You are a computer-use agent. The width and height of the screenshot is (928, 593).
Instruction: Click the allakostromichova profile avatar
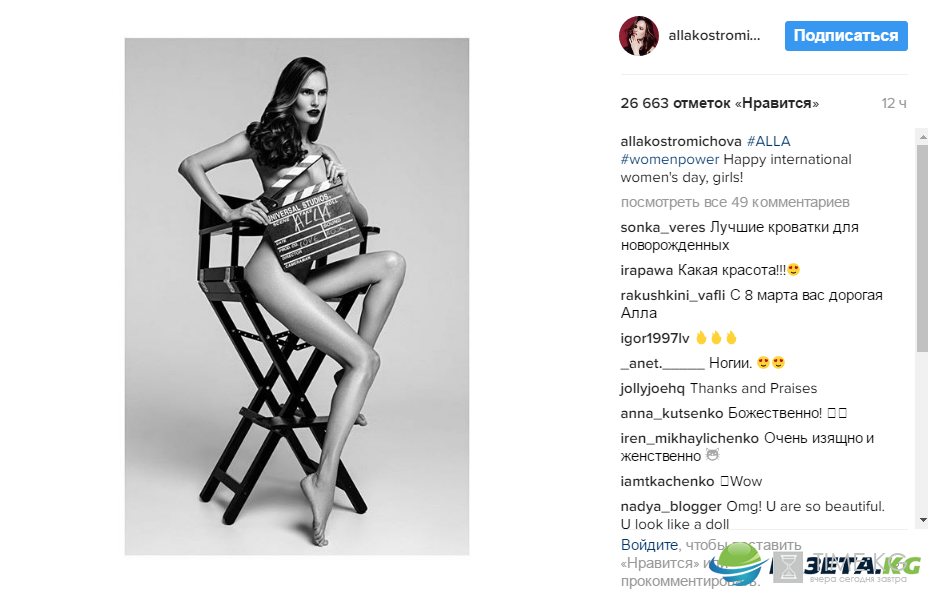click(639, 36)
